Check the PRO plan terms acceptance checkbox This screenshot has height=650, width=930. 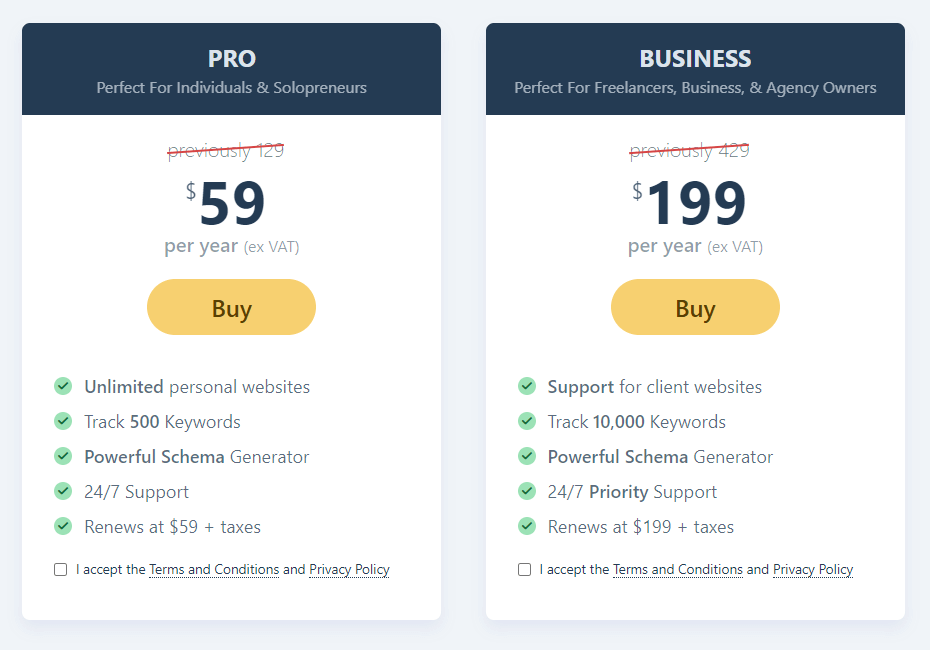pyautogui.click(x=60, y=569)
